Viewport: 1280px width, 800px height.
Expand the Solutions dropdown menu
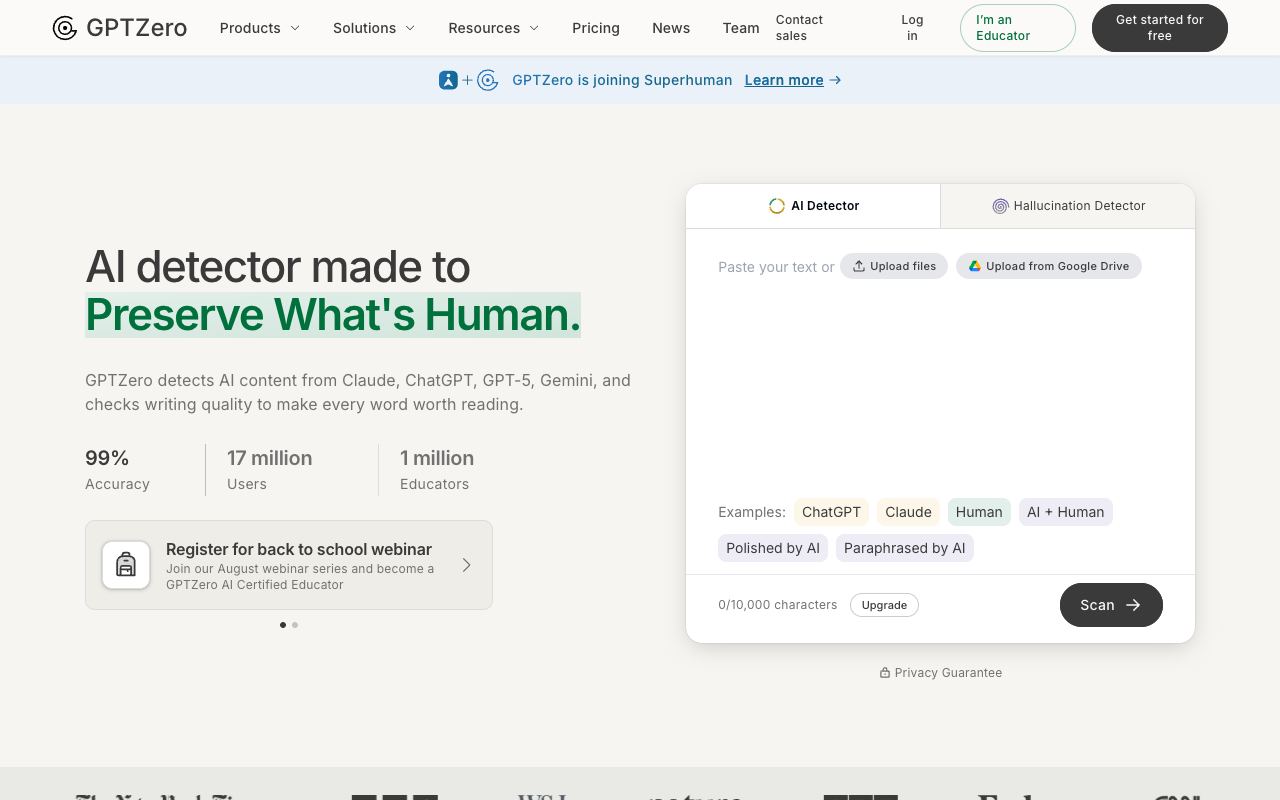click(x=374, y=28)
